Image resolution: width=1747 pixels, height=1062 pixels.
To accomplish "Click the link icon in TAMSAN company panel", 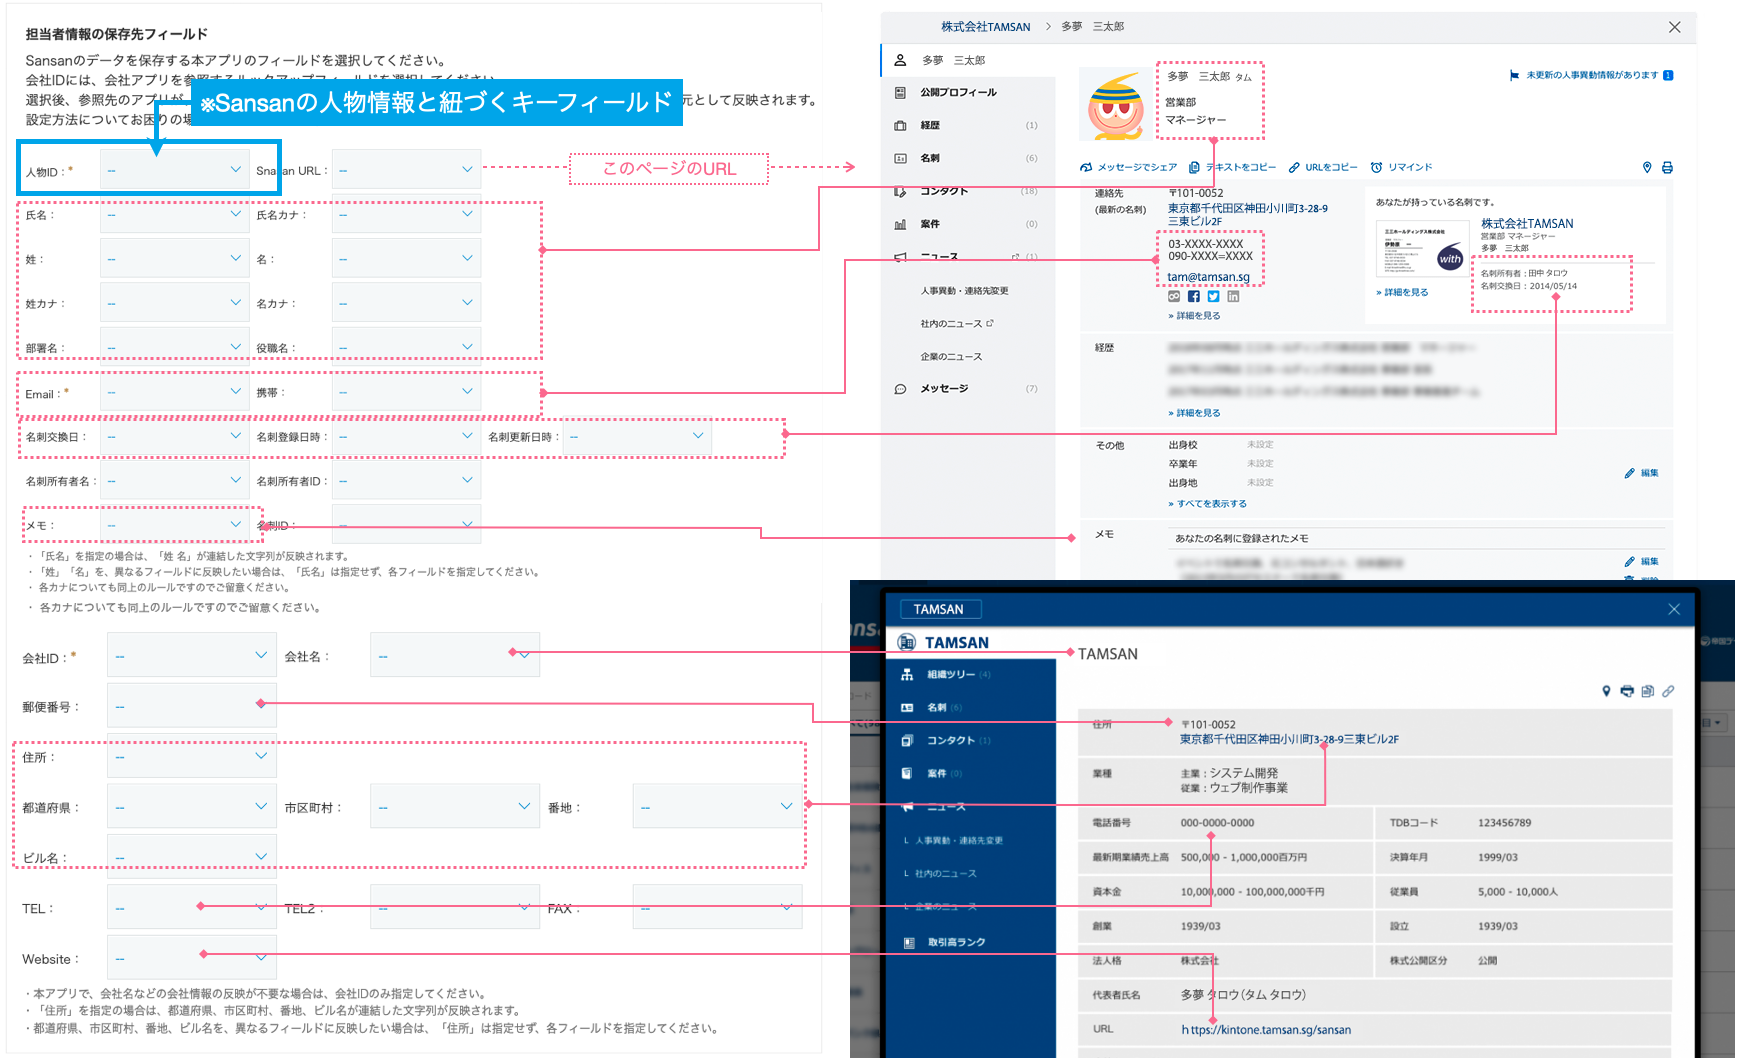I will [x=1668, y=691].
